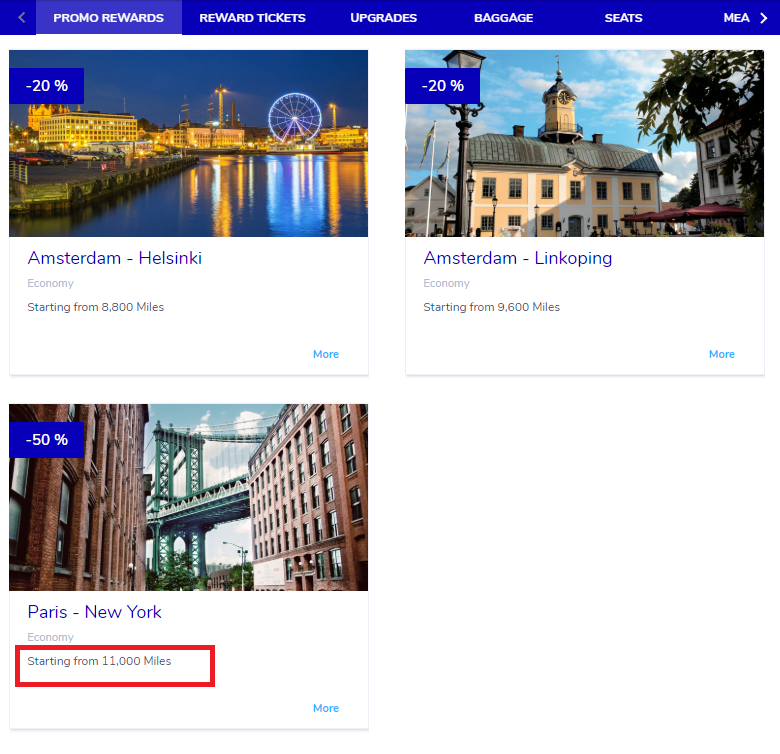Click More on the Amsterdam - Linkoping card
The image size is (780, 754).
point(722,354)
